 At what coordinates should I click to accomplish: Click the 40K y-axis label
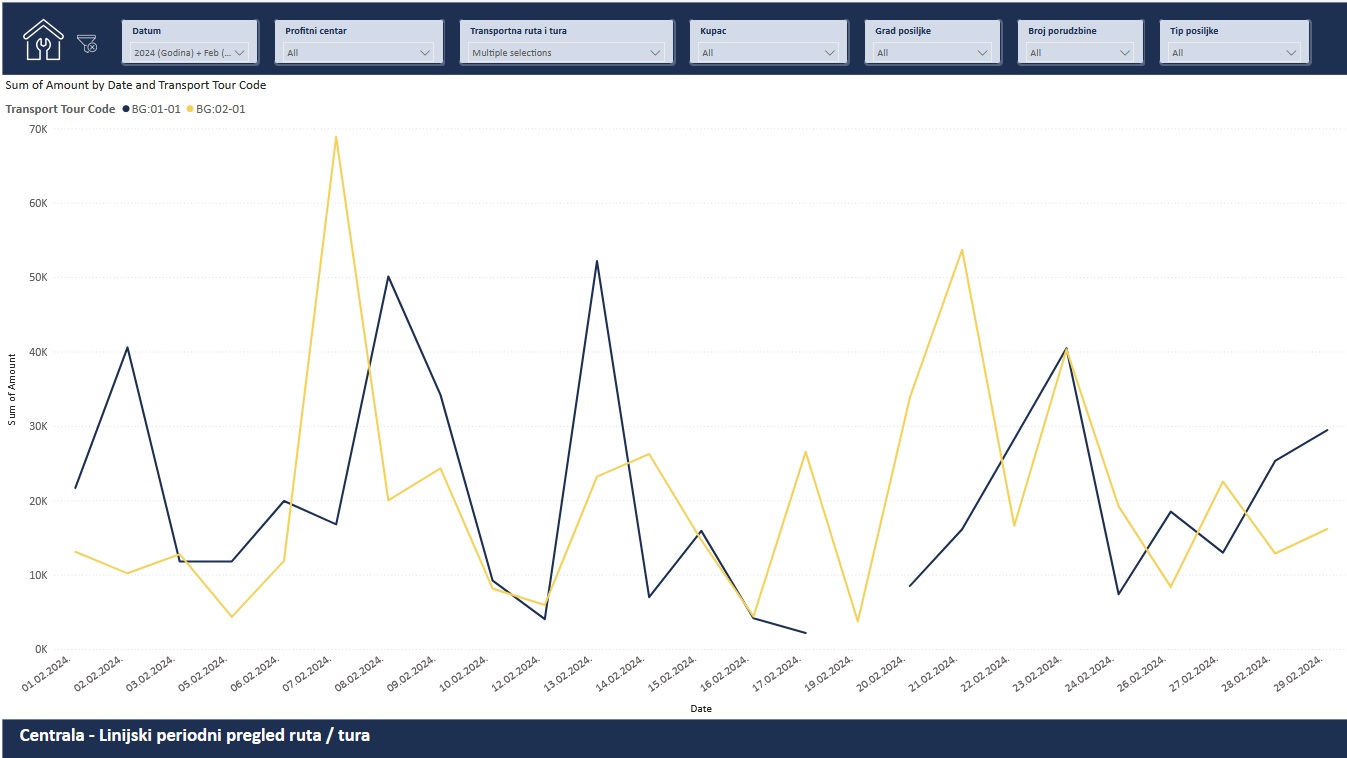(x=39, y=352)
